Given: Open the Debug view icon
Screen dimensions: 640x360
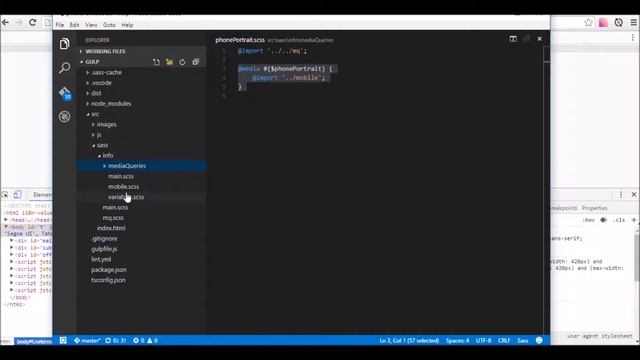Looking at the screenshot, I should (x=64, y=117).
